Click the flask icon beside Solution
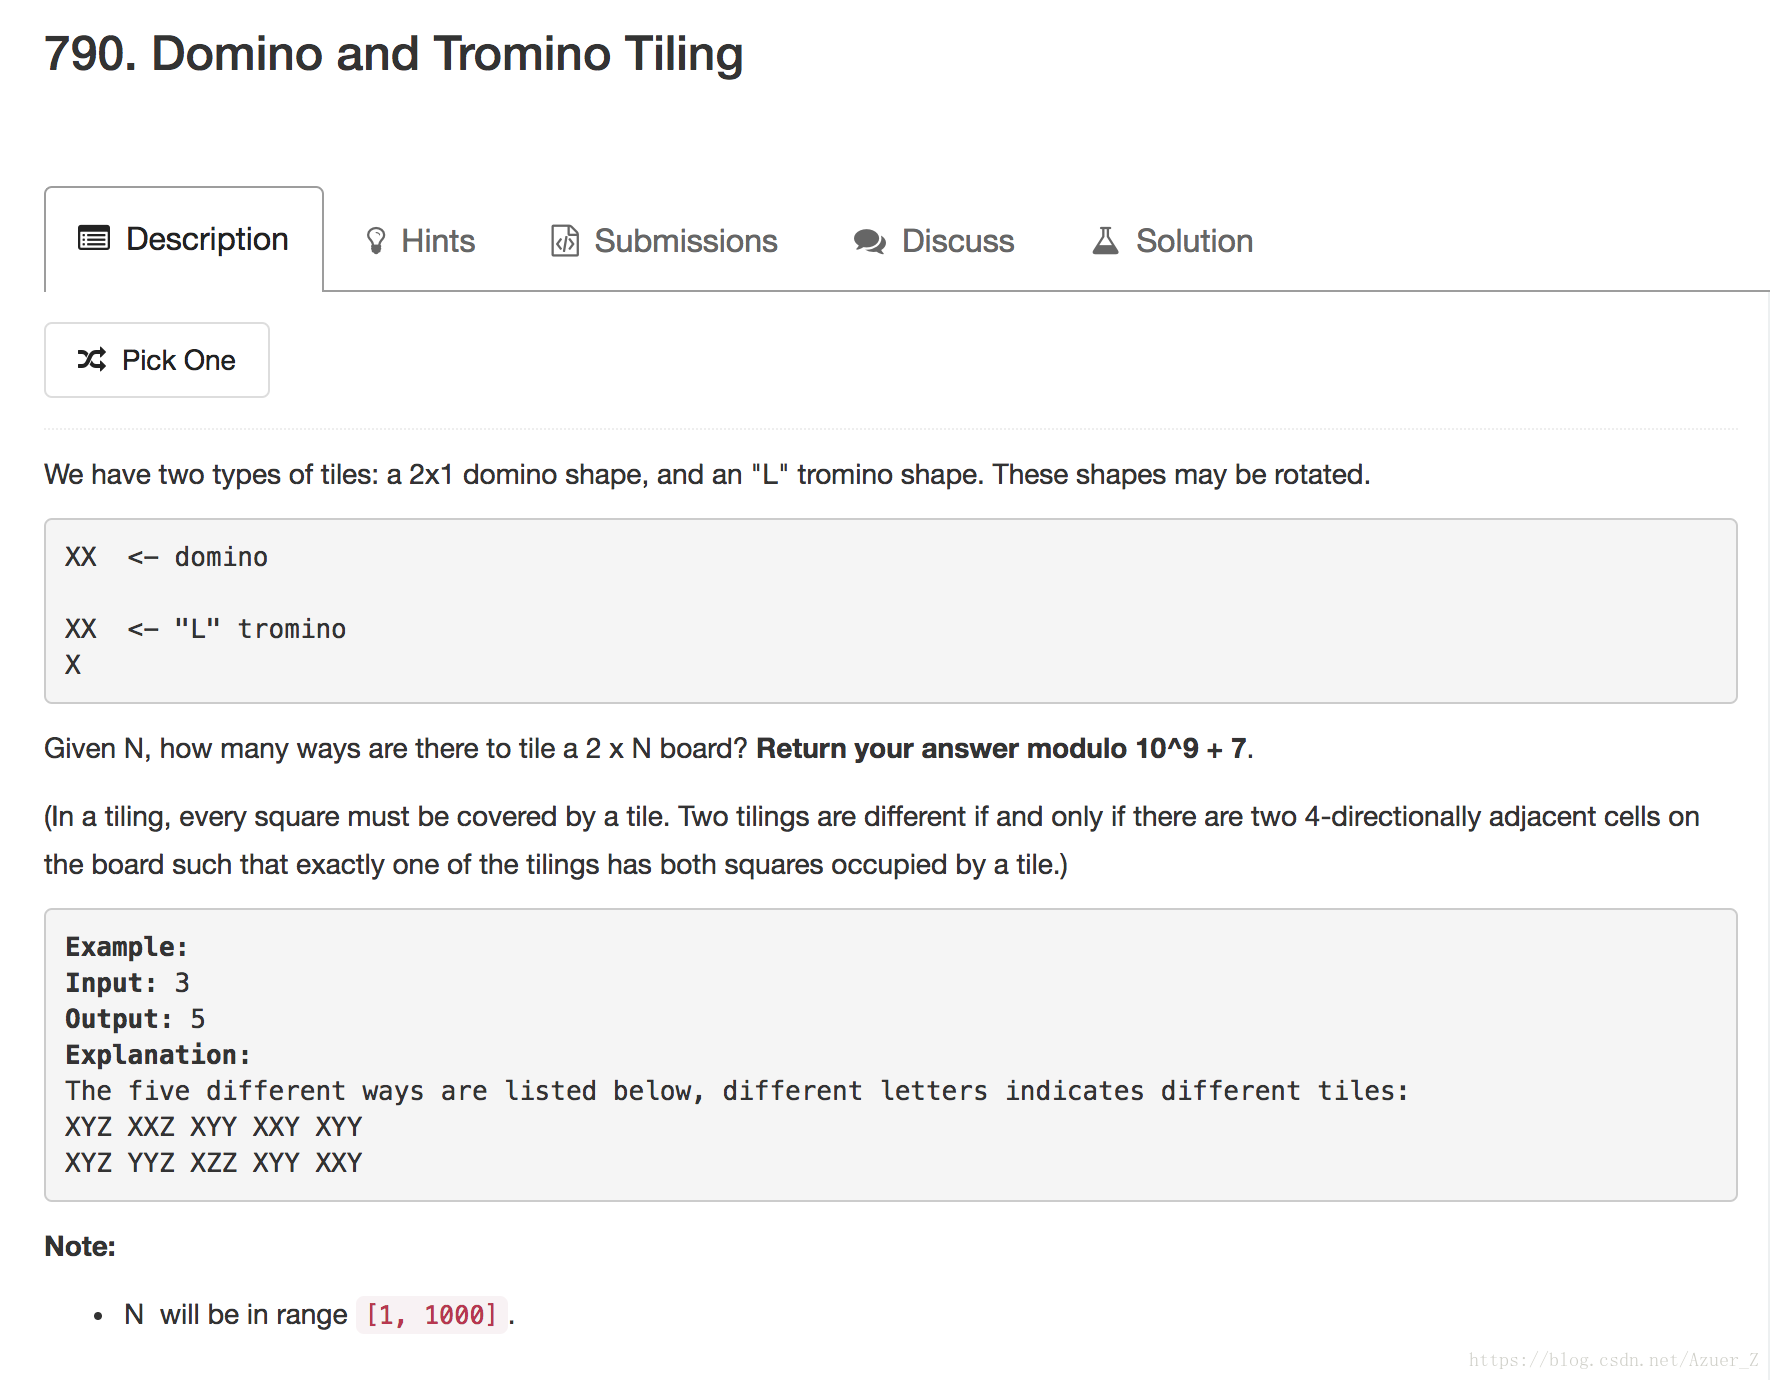 [x=1104, y=240]
